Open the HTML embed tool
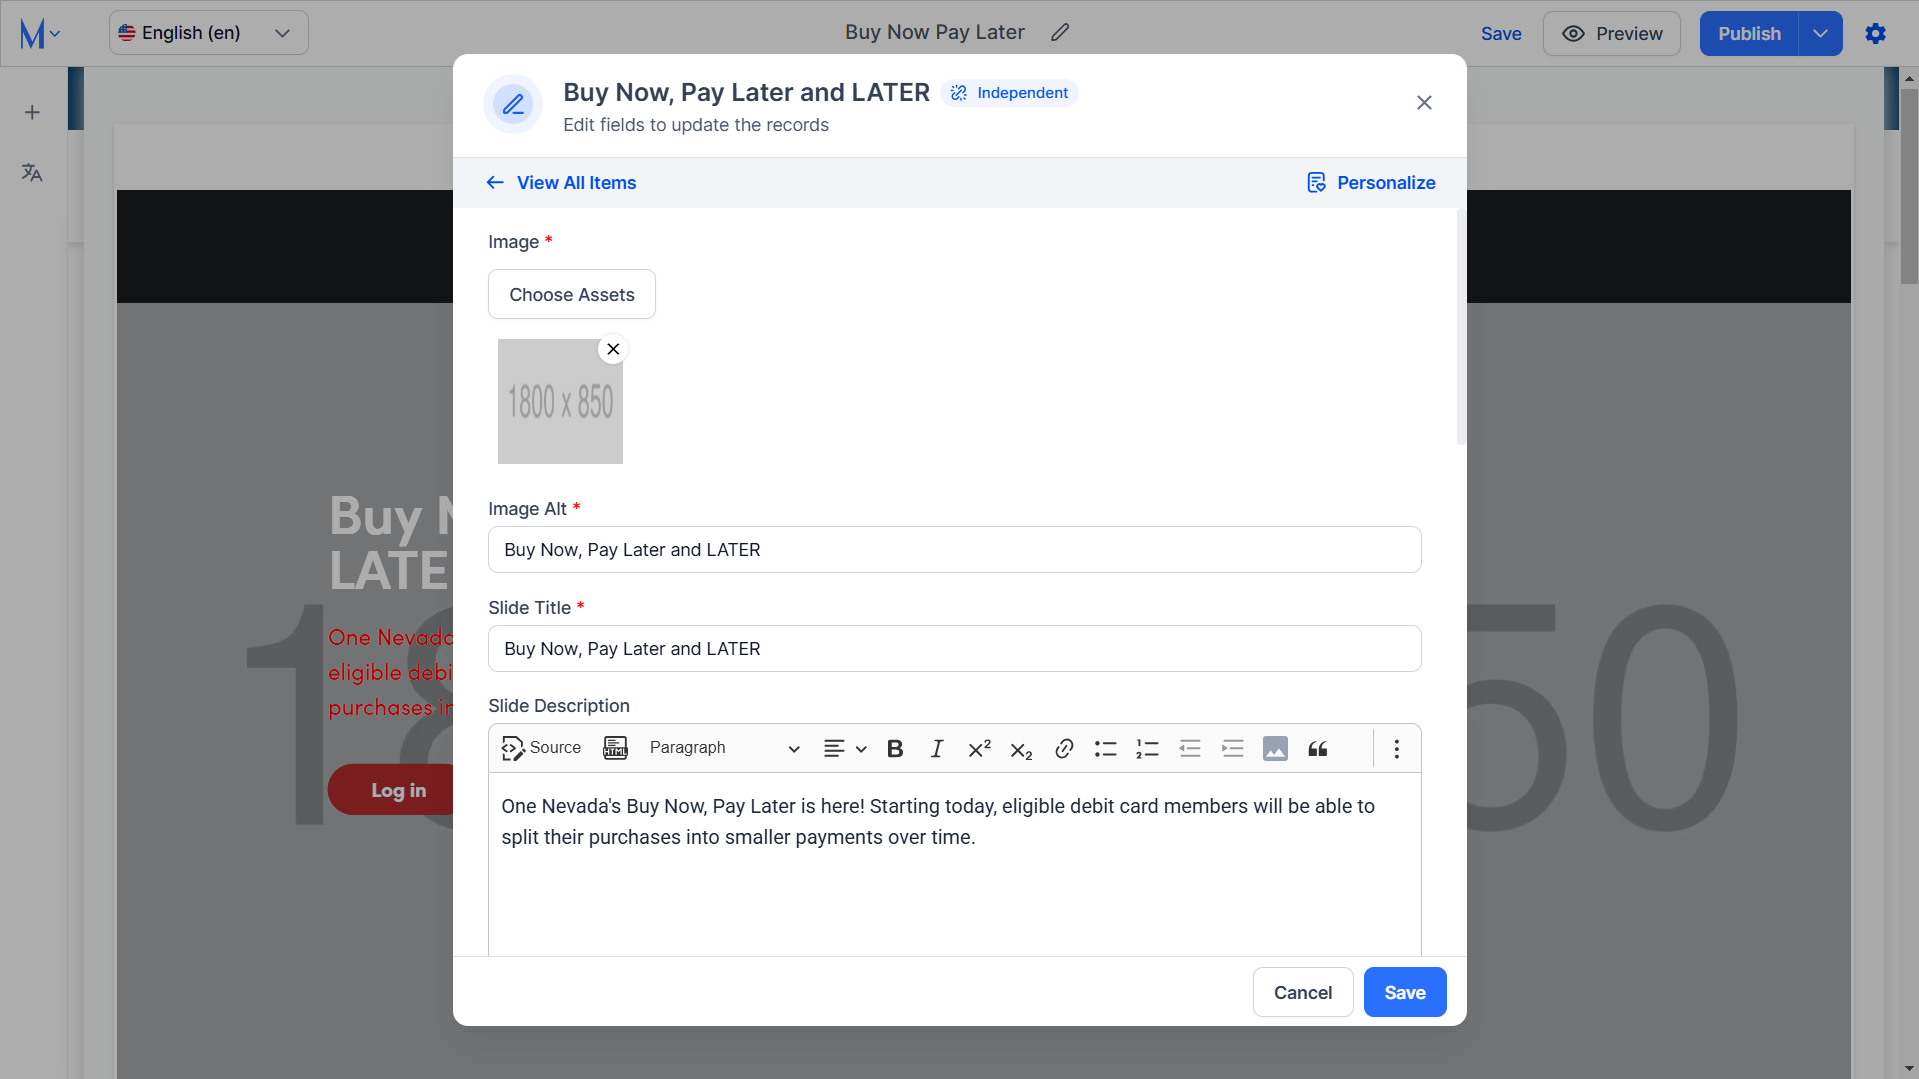Screen dimensions: 1919x1079 [x=616, y=748]
